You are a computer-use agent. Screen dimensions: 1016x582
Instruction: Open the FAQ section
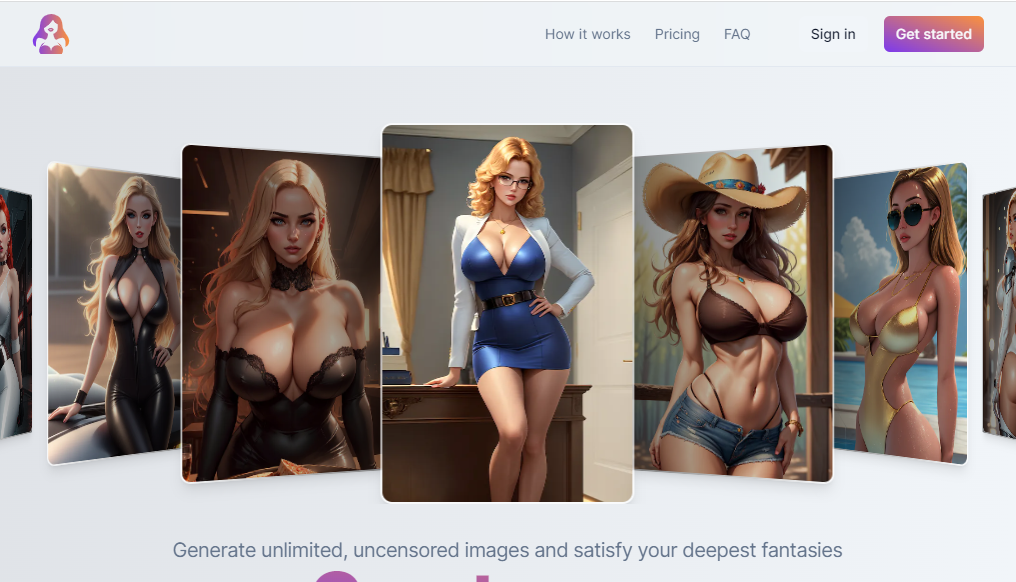[737, 33]
